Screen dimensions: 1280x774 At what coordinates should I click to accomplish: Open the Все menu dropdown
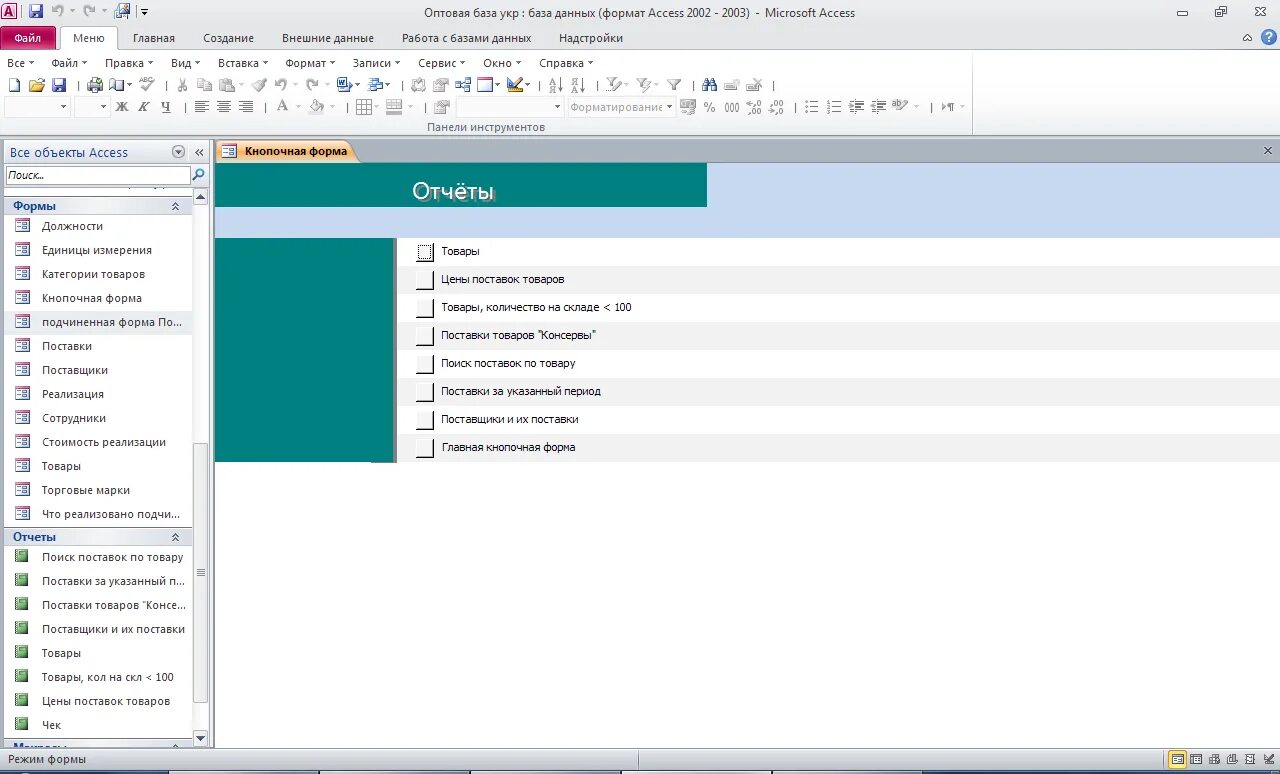[x=20, y=63]
